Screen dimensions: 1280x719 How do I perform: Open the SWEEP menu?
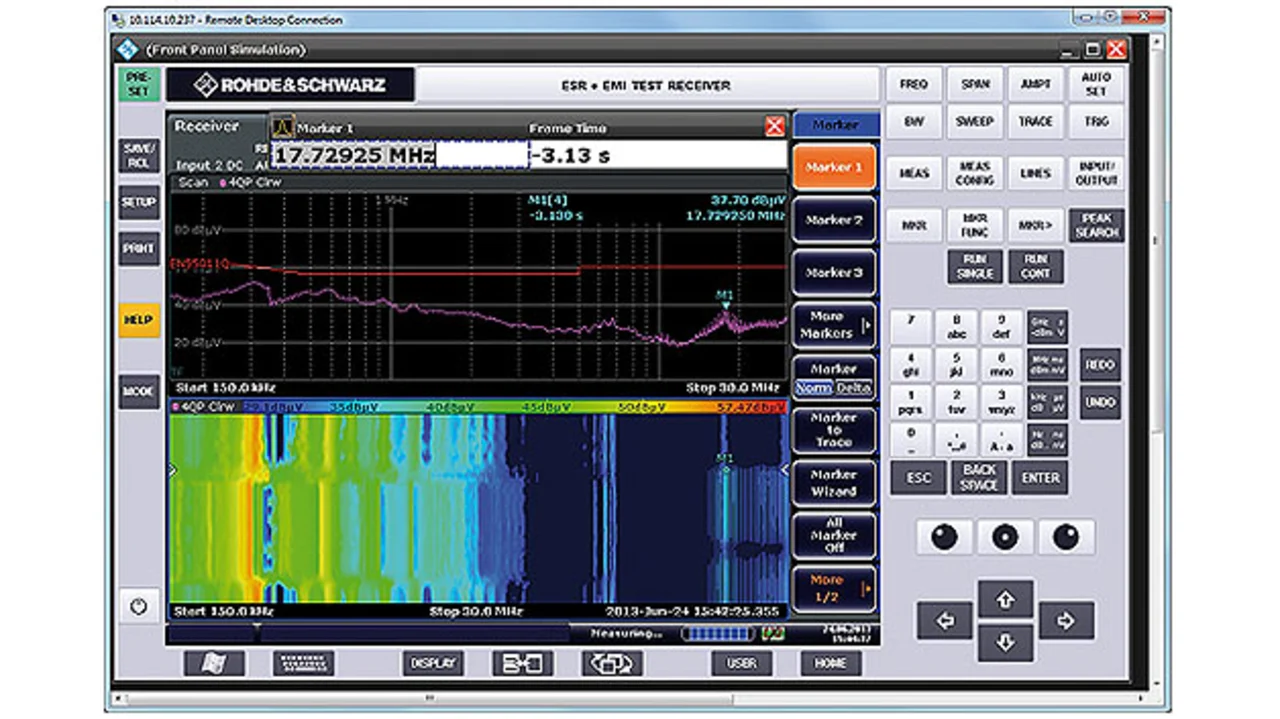click(x=975, y=121)
